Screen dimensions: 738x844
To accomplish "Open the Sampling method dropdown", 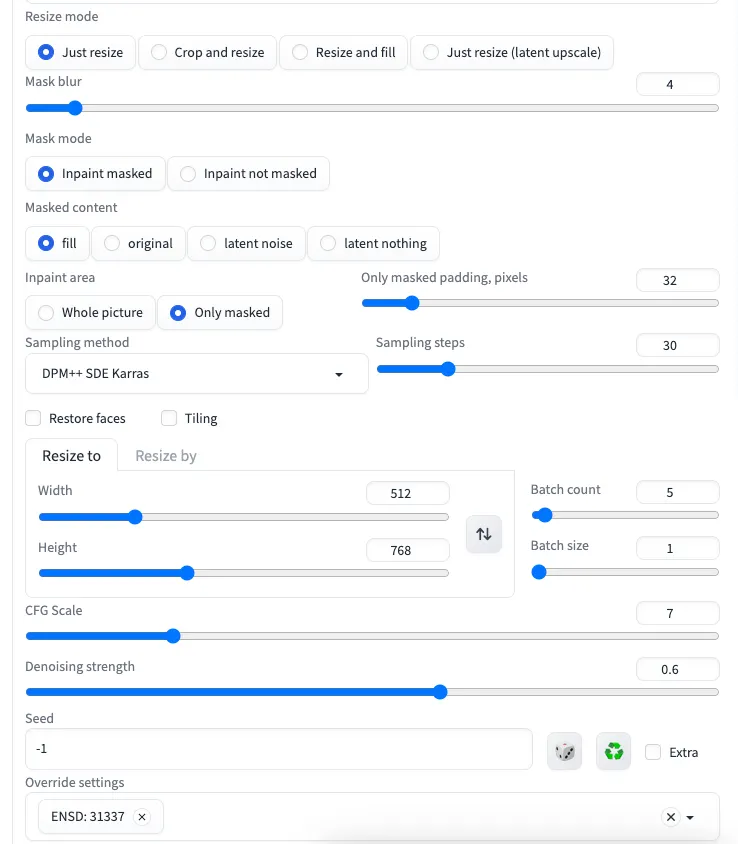I will (196, 374).
